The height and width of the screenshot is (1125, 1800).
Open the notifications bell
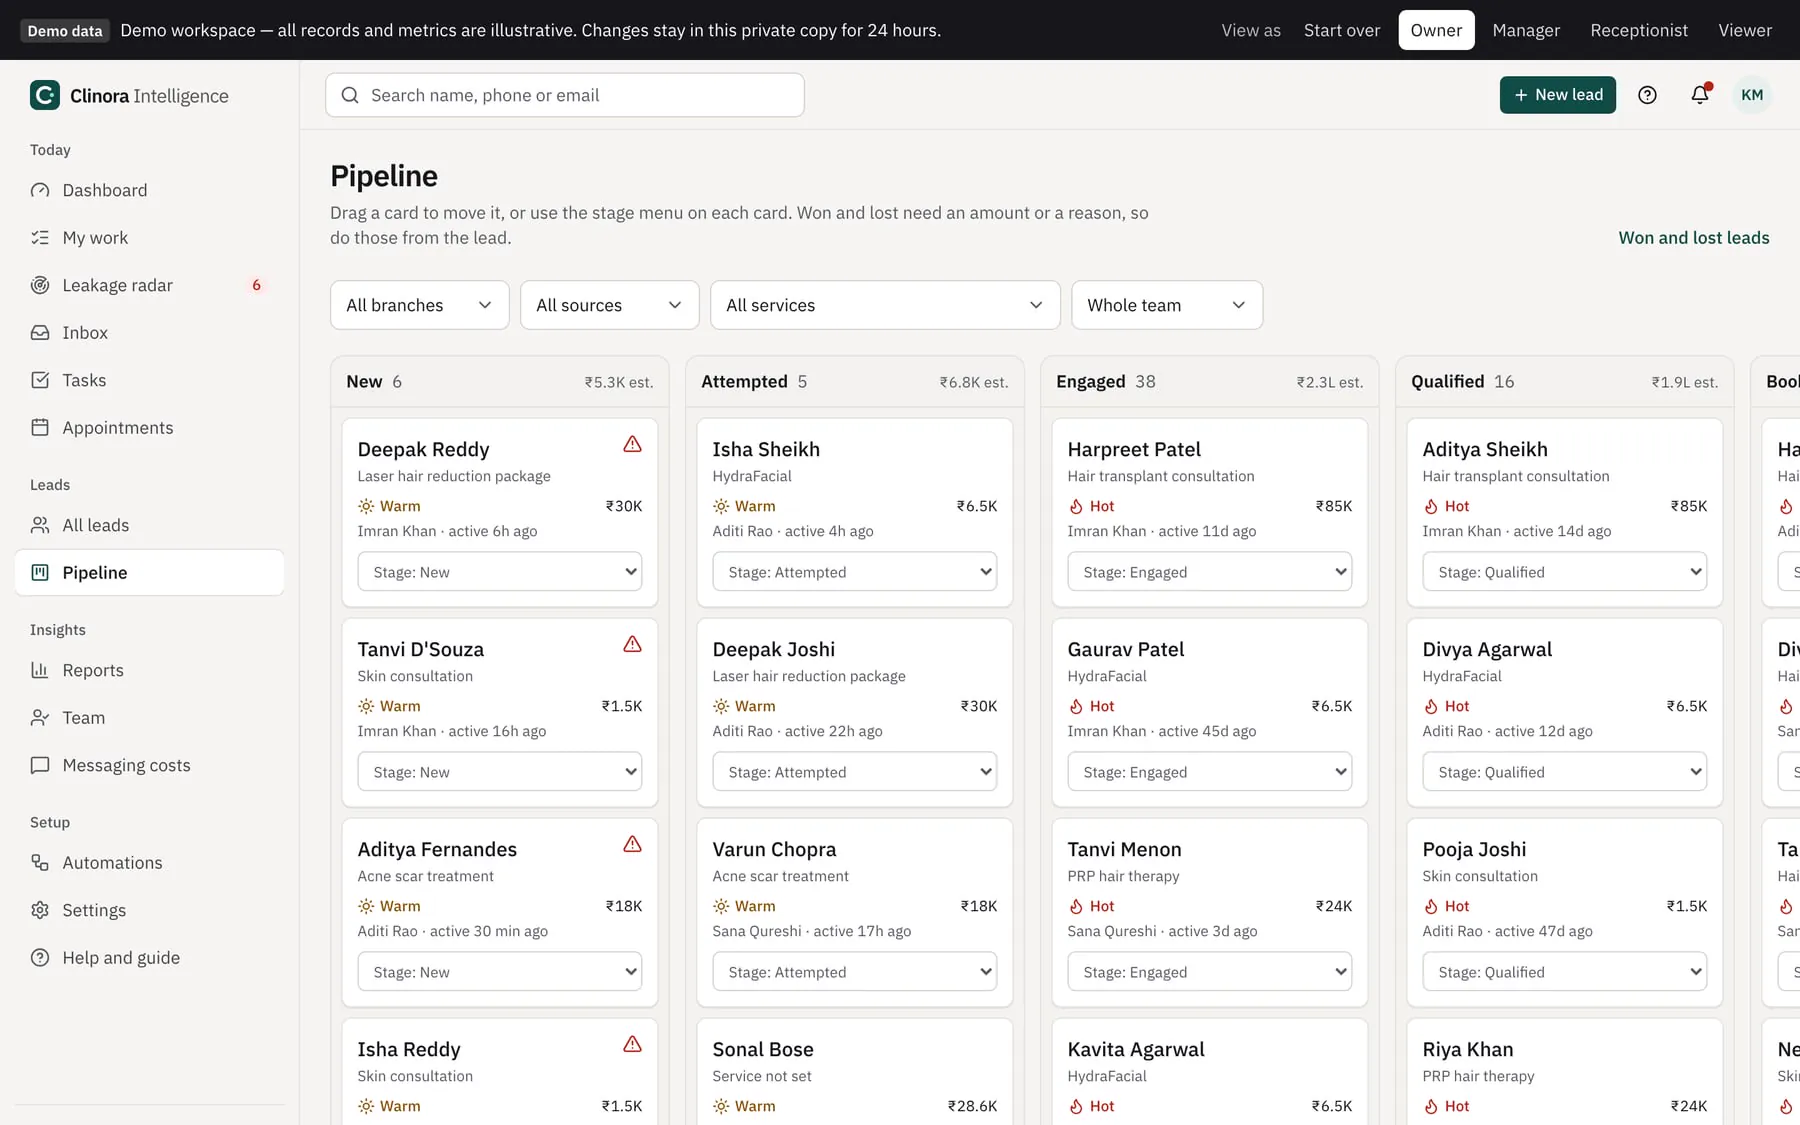coord(1700,95)
